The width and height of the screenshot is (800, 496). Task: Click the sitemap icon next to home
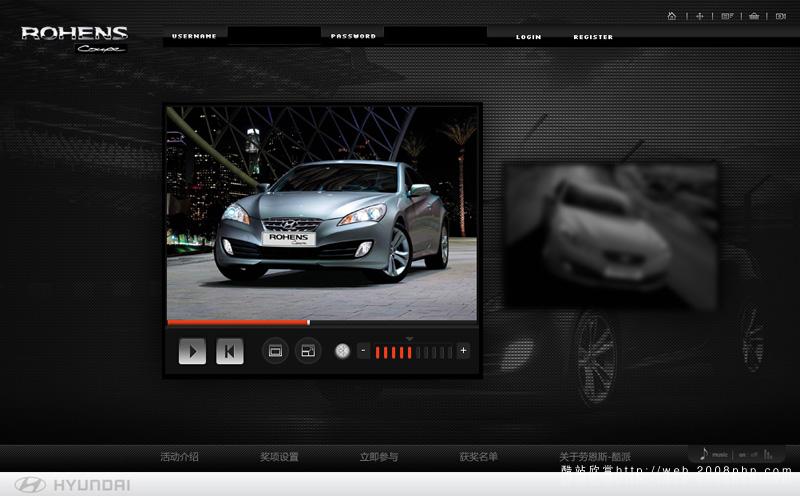click(x=700, y=16)
